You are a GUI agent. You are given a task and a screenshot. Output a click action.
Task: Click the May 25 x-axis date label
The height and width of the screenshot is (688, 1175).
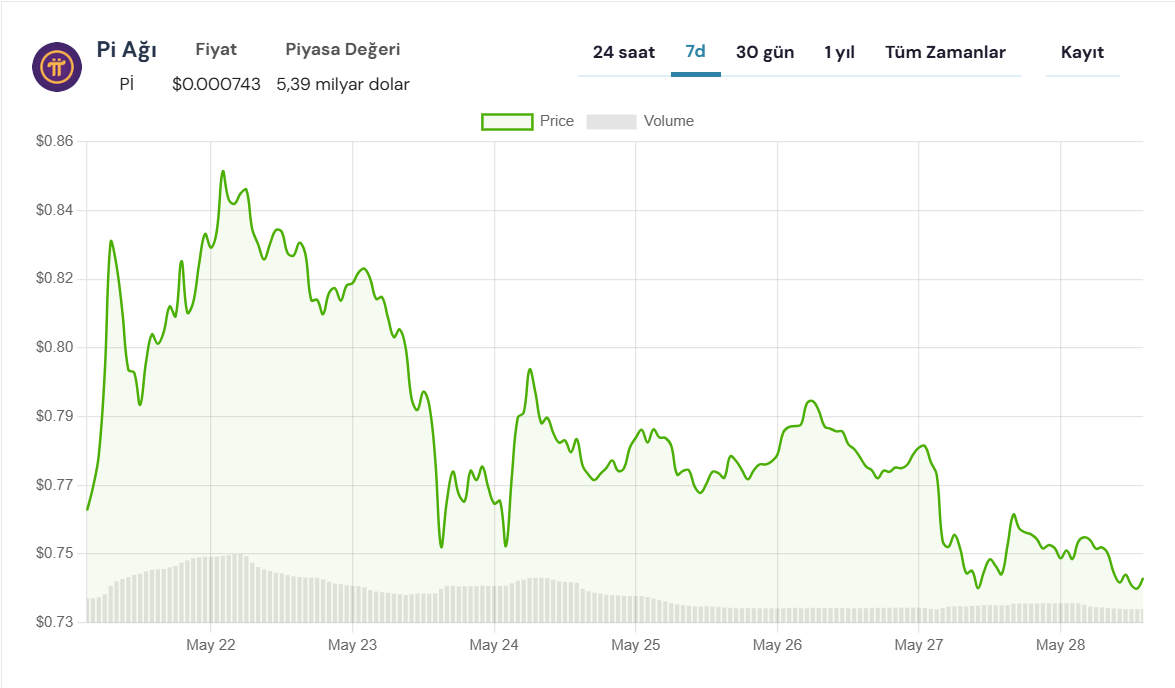tap(635, 645)
